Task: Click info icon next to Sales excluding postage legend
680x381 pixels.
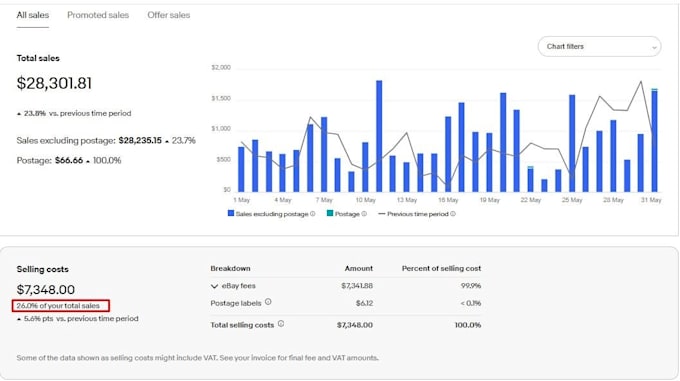Action: (x=313, y=214)
